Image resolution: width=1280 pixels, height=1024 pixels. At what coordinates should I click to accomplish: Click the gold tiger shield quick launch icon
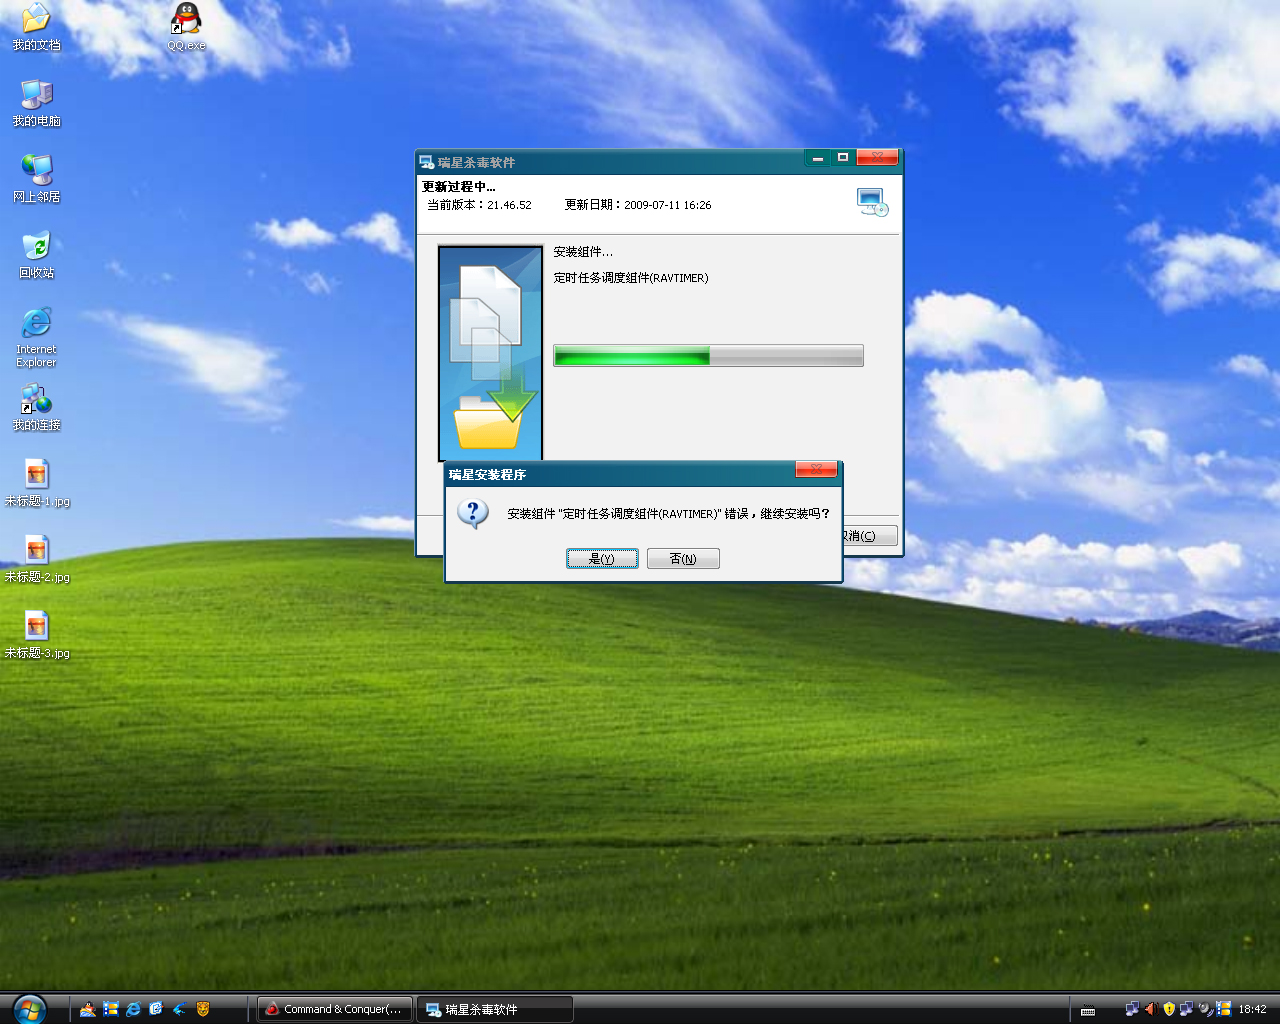tap(203, 1009)
